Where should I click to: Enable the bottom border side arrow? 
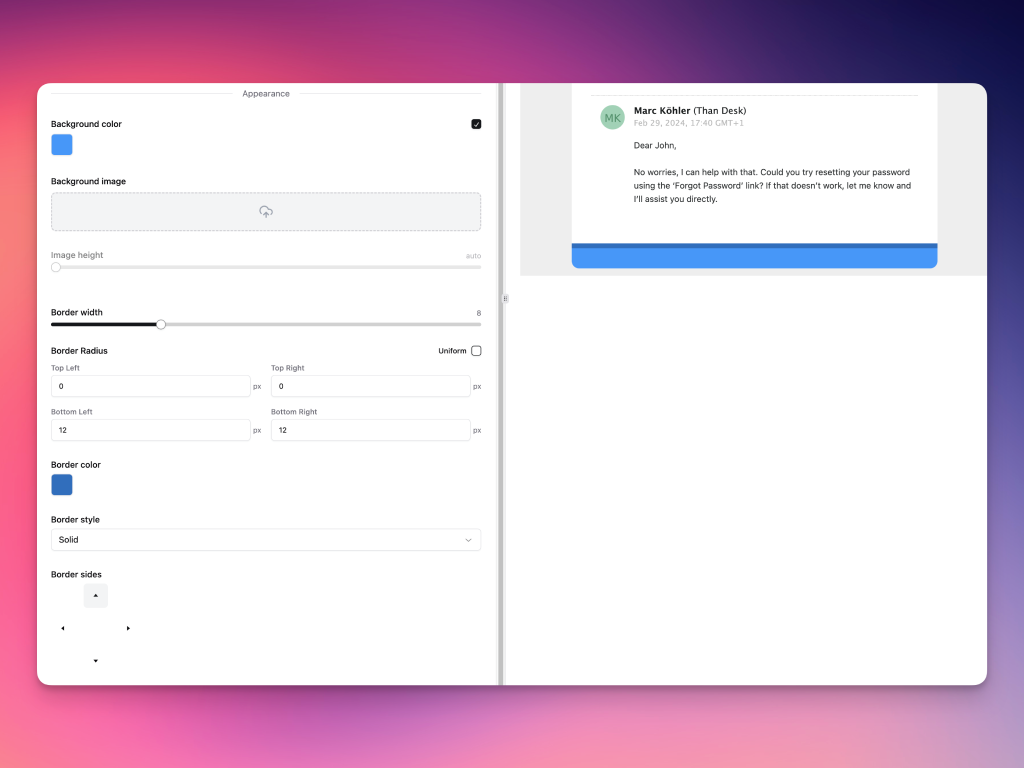96,661
